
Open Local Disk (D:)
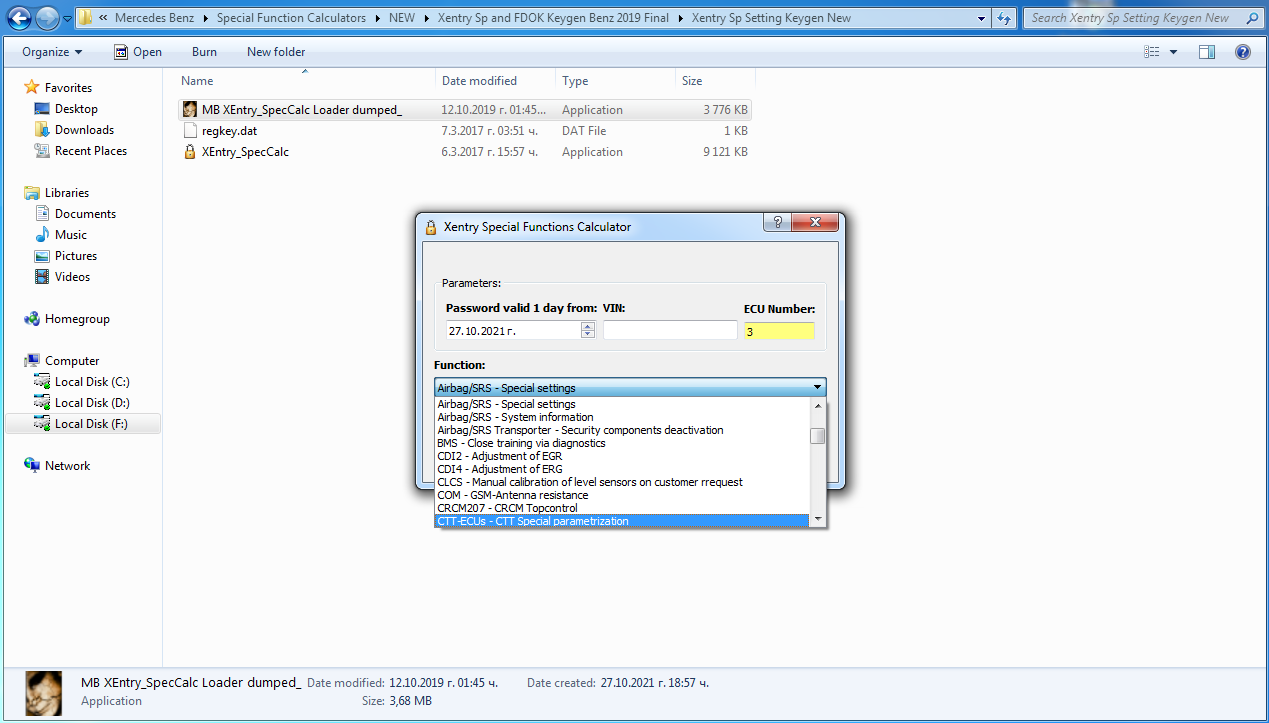[92, 403]
